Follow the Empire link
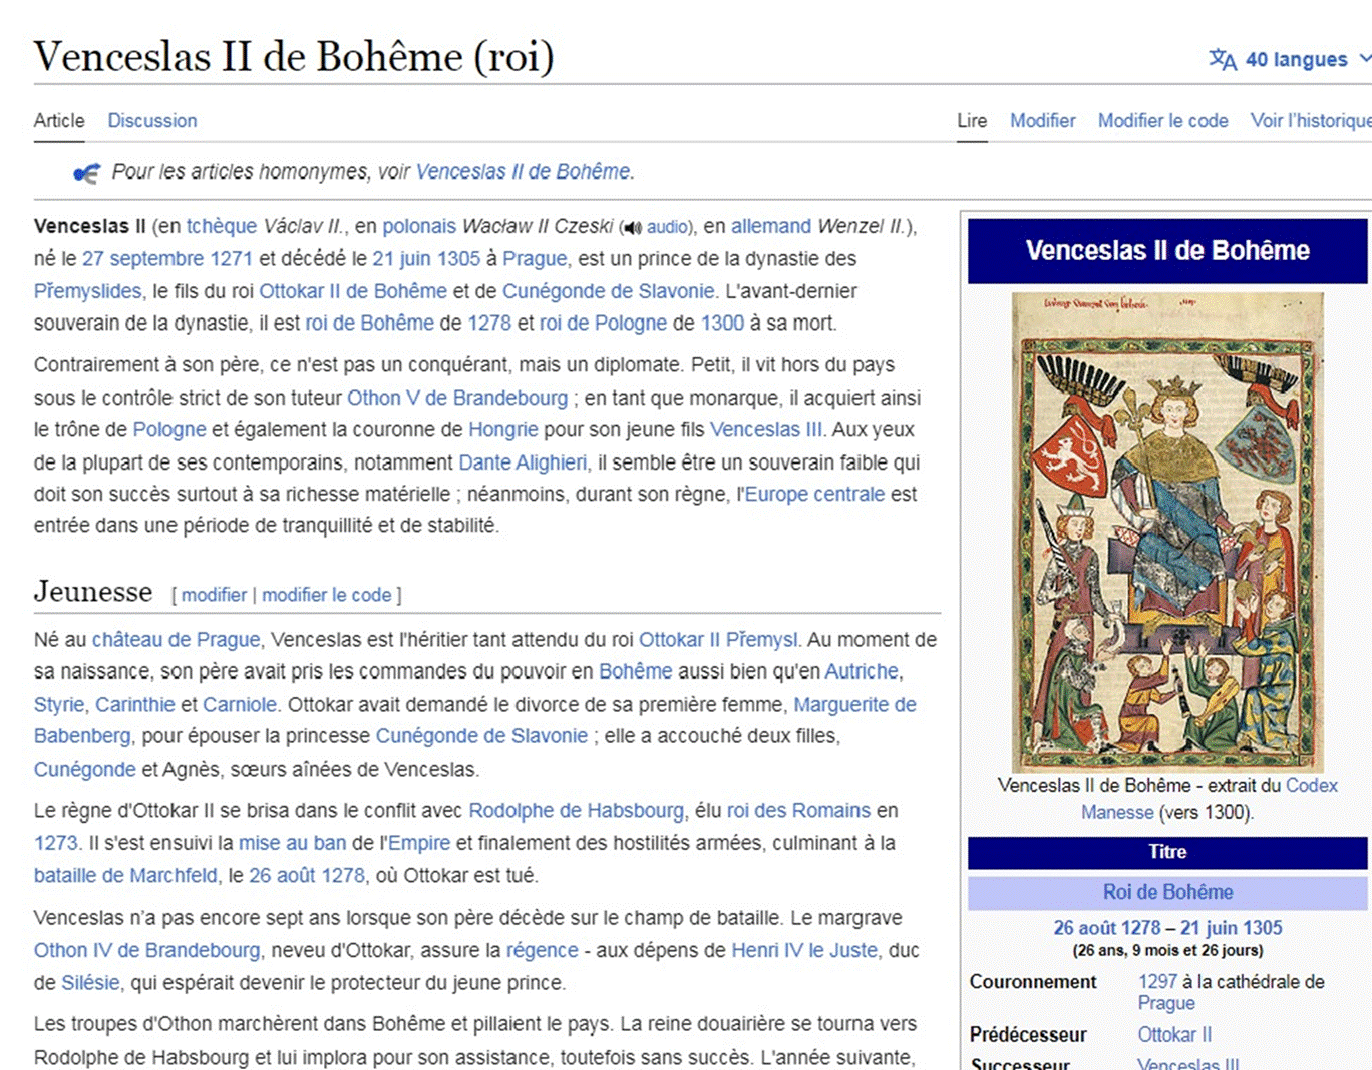The width and height of the screenshot is (1372, 1070). pos(419,843)
